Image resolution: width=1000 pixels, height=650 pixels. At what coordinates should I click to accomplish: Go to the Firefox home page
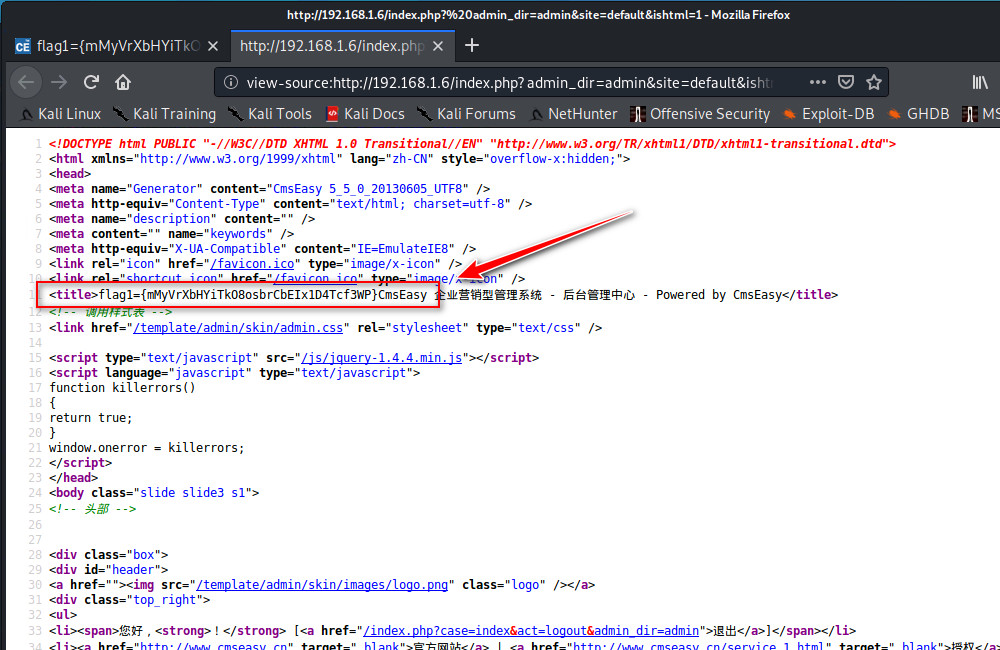[x=123, y=82]
